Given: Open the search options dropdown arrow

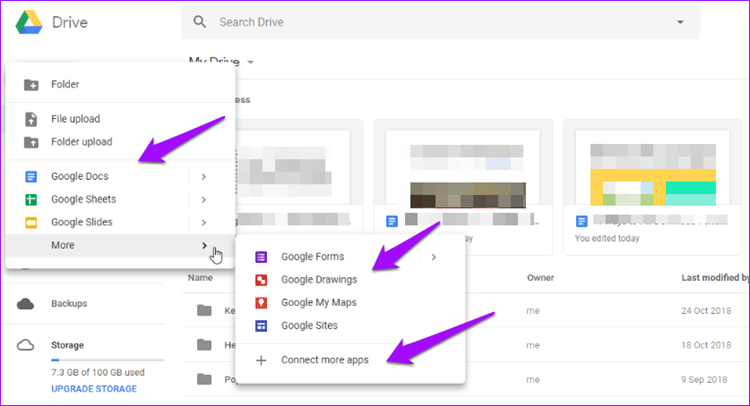Looking at the screenshot, I should pos(680,22).
